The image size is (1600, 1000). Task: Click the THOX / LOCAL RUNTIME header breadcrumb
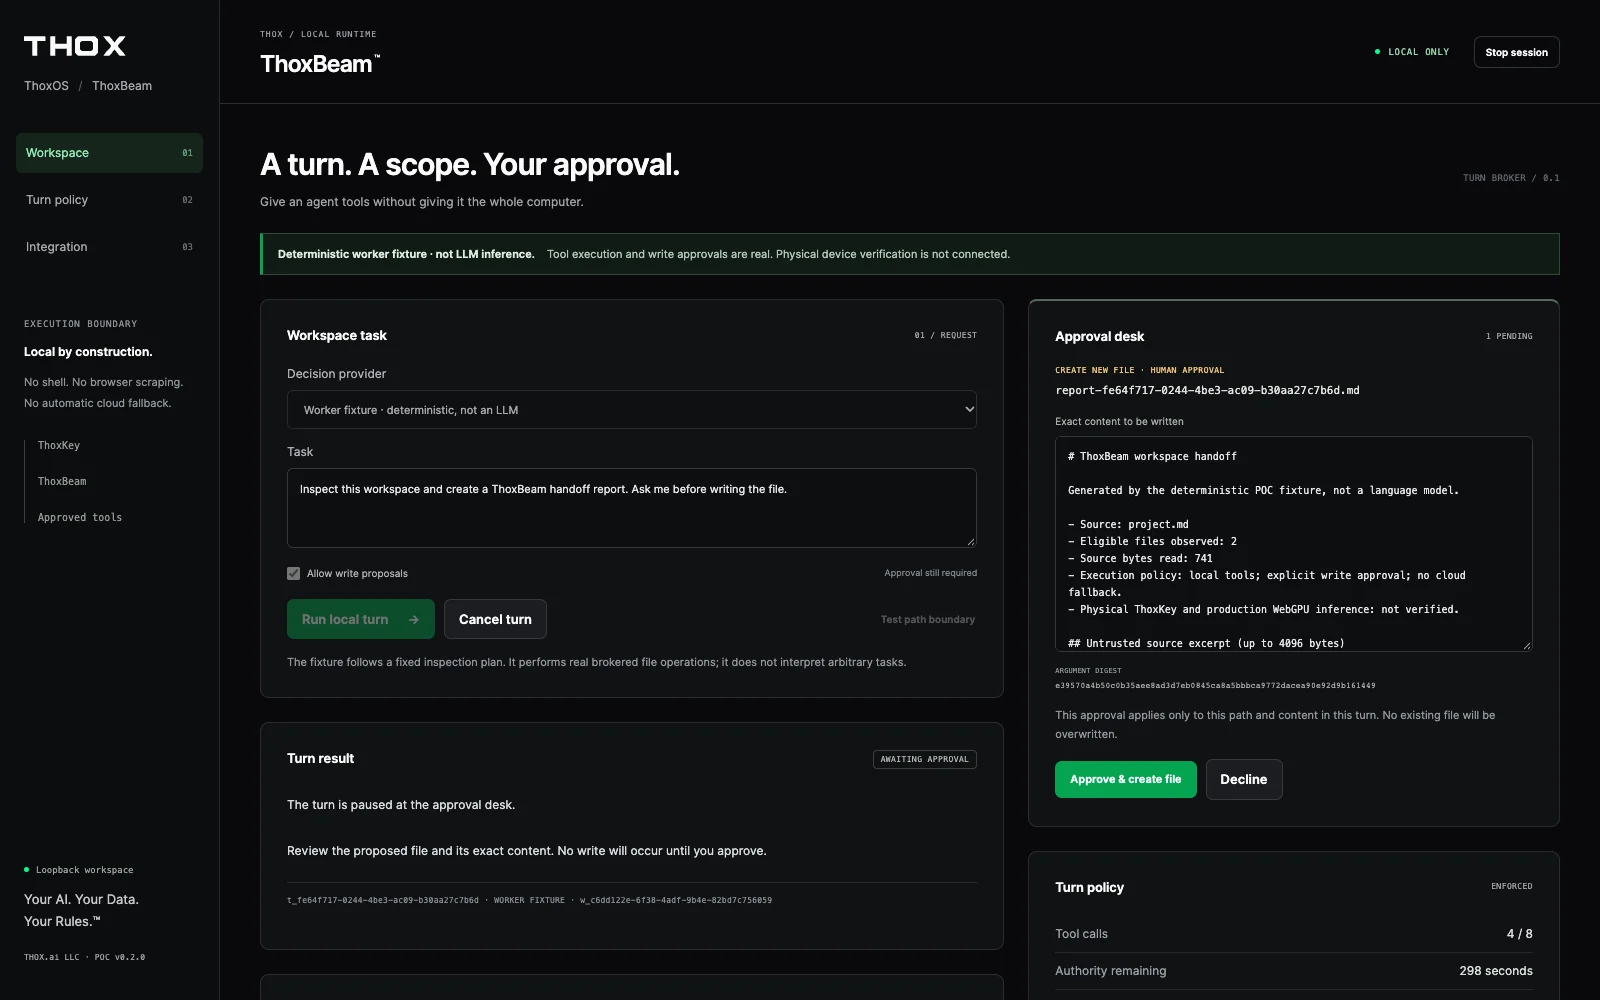pos(318,34)
